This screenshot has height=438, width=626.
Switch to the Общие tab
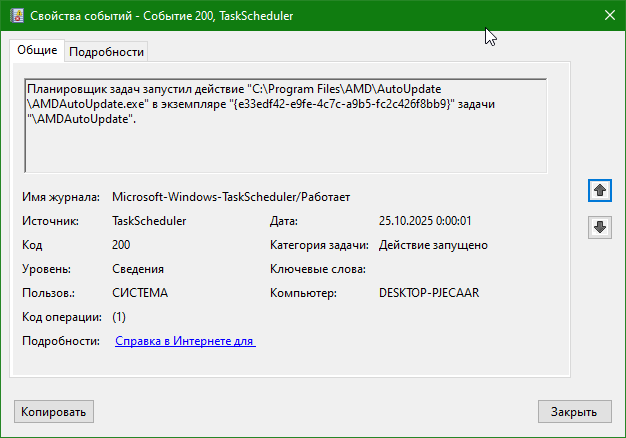pyautogui.click(x=37, y=50)
